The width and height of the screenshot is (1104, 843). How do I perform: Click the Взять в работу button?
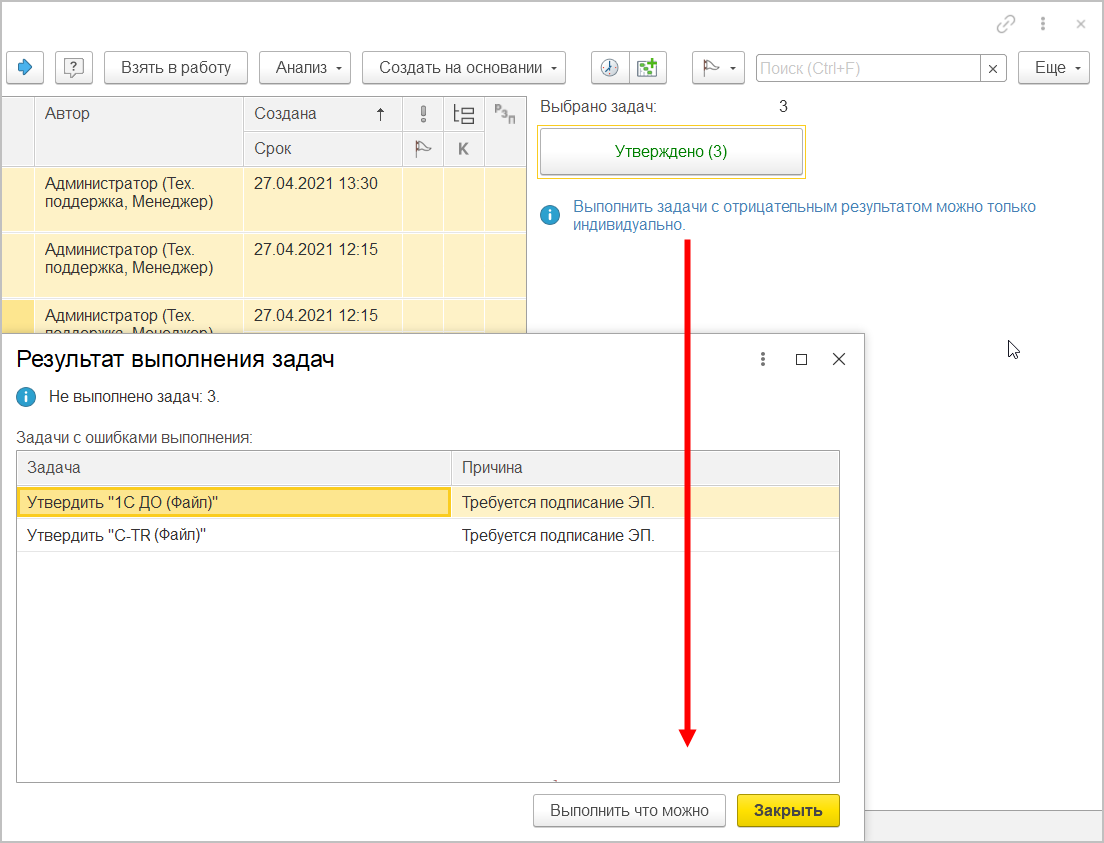point(175,68)
